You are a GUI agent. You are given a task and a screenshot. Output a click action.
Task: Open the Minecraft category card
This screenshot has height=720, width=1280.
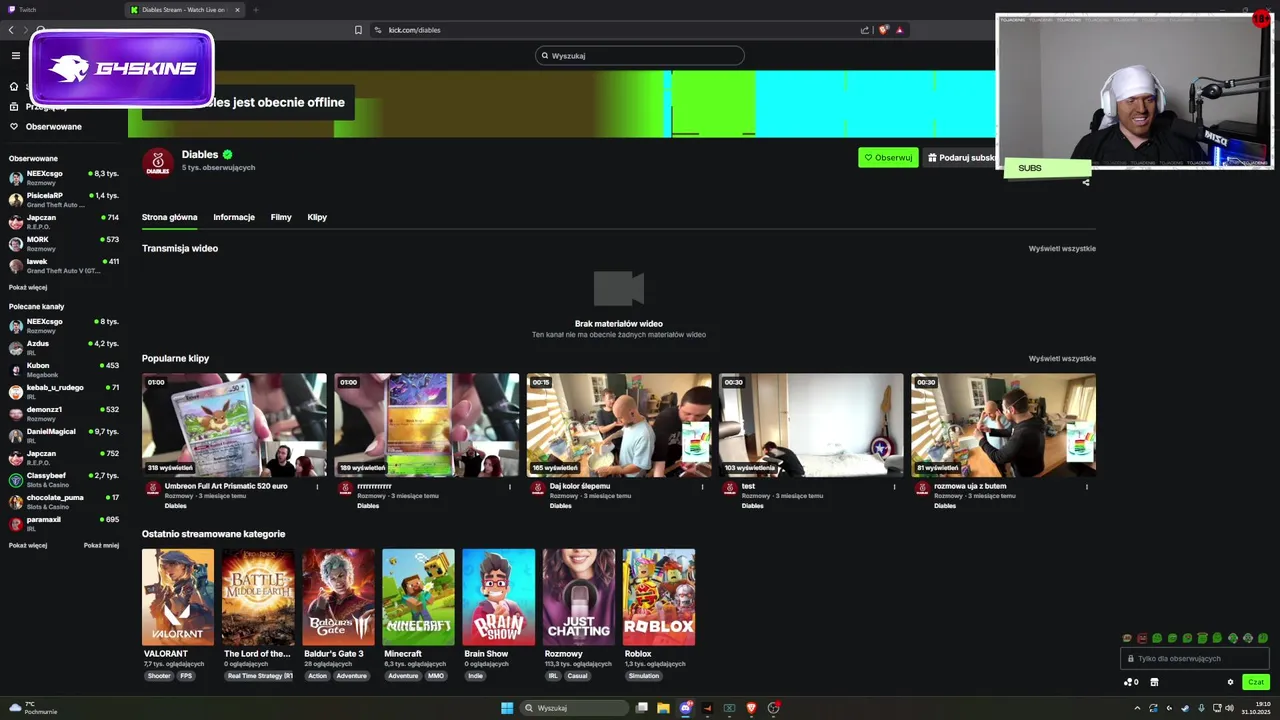tap(418, 597)
